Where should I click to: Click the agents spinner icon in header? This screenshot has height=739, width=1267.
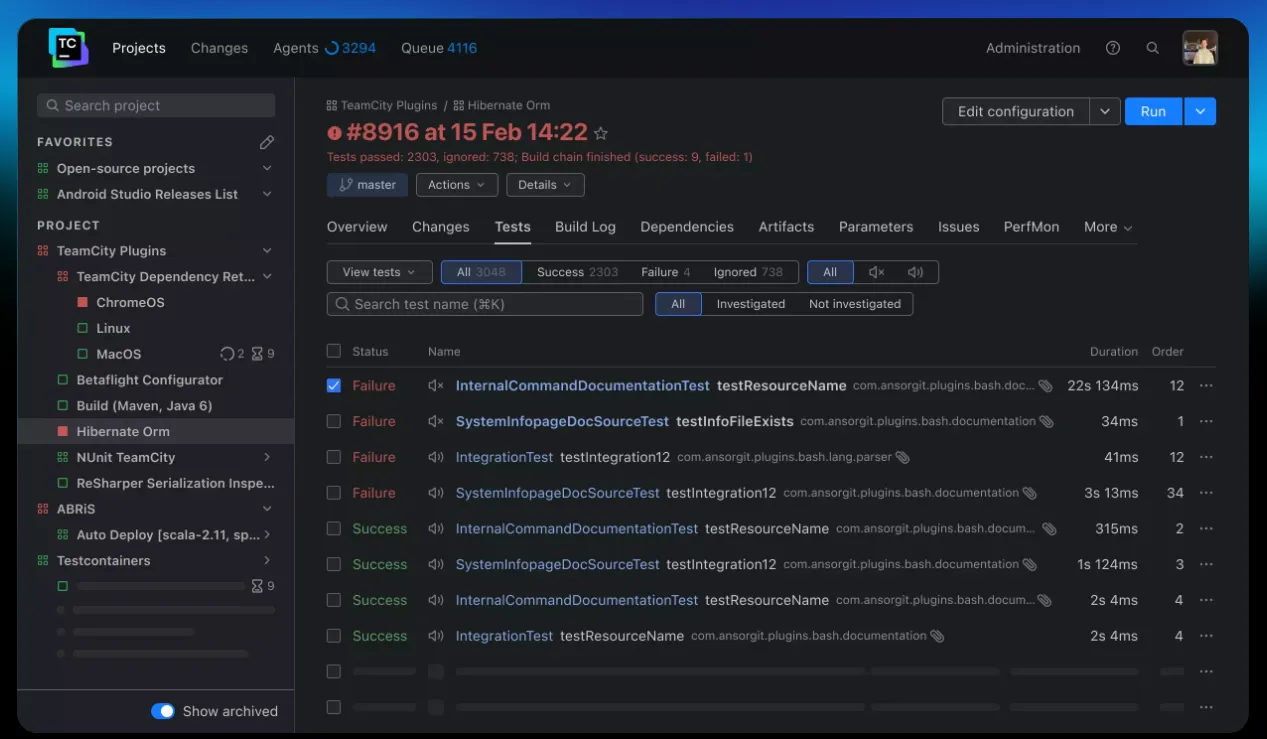tap(331, 48)
